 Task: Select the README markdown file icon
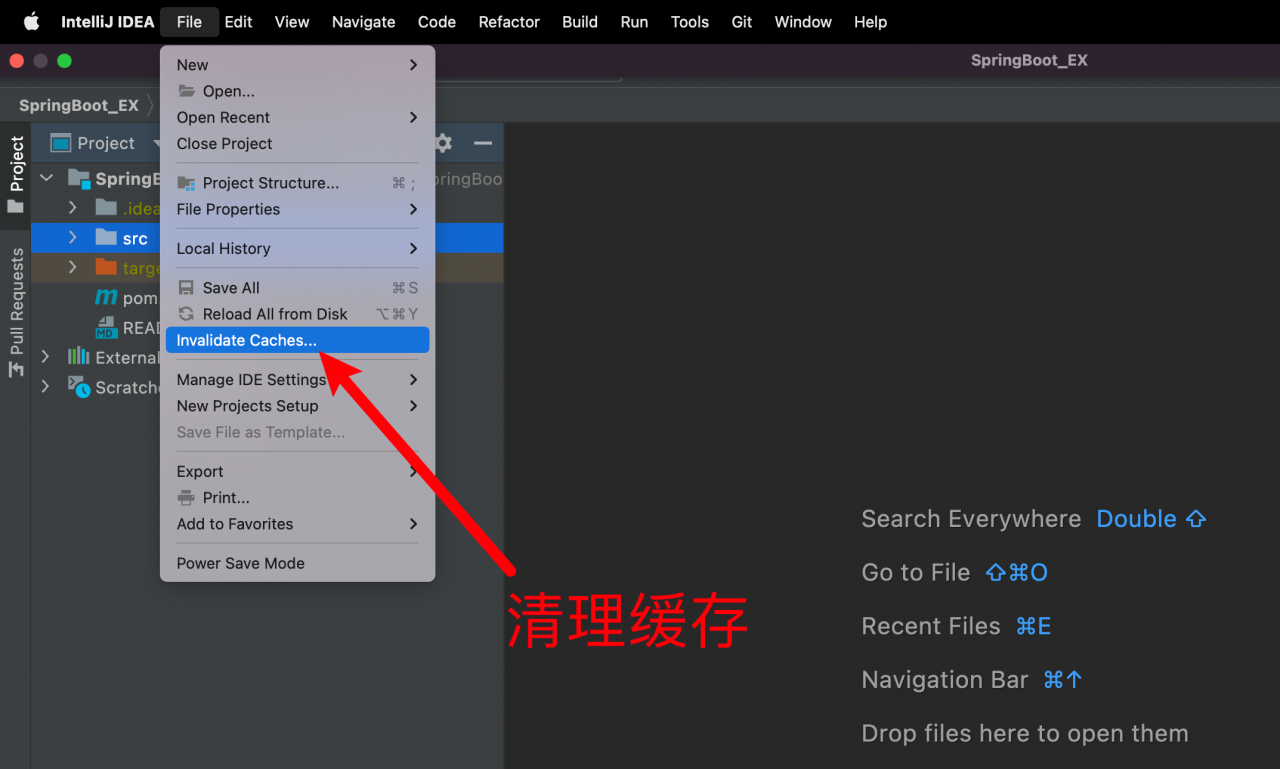106,328
